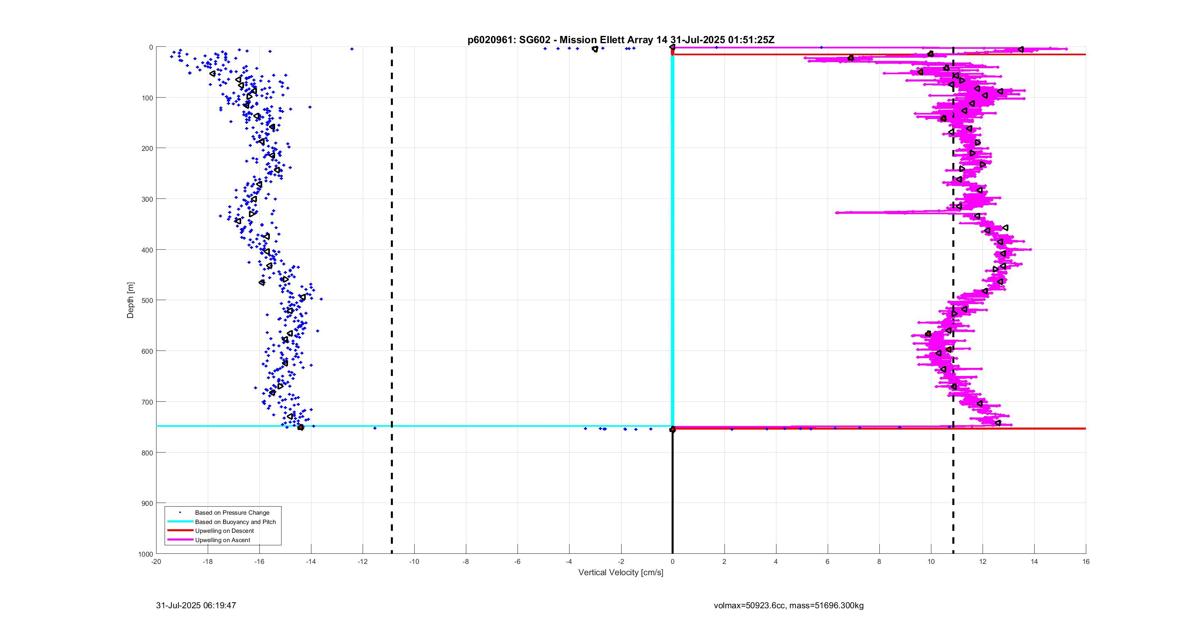This screenshot has width=1200, height=622.
Task: Click the magenta line sample in legend
Action: pos(179,540)
